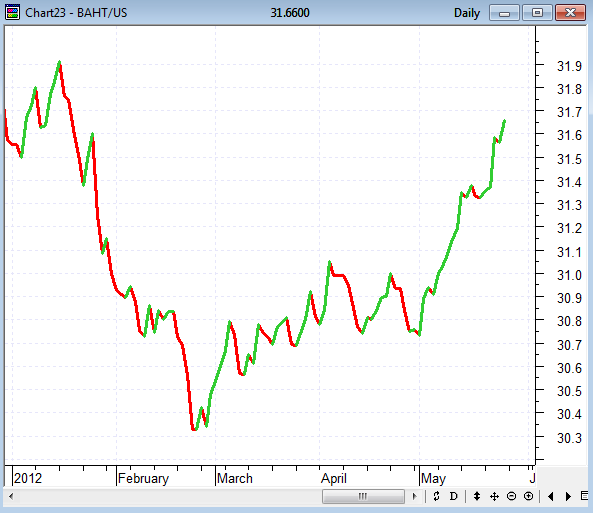The width and height of the screenshot is (593, 513).
Task: Click the Chart23 window icon in title bar
Action: (12, 12)
